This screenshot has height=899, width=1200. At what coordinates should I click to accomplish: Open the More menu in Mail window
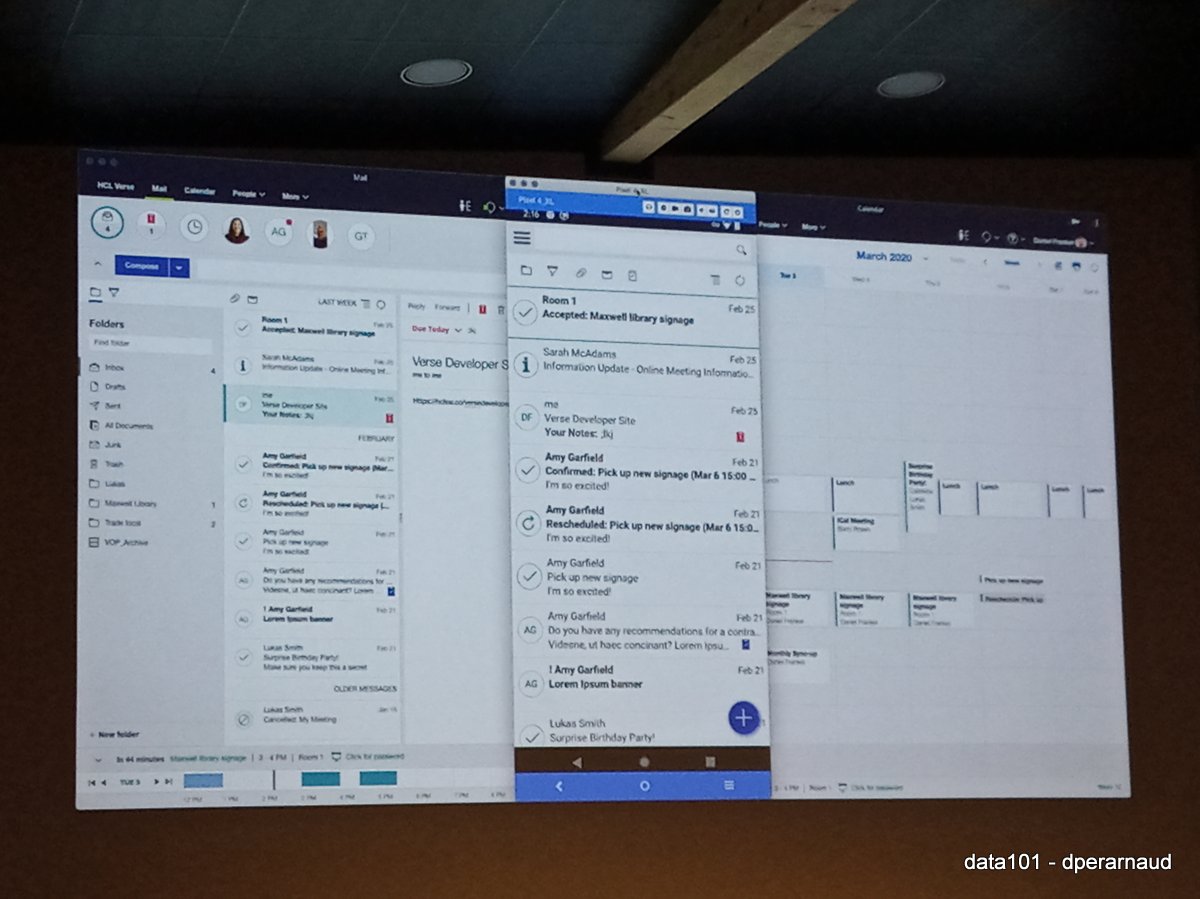pos(295,196)
